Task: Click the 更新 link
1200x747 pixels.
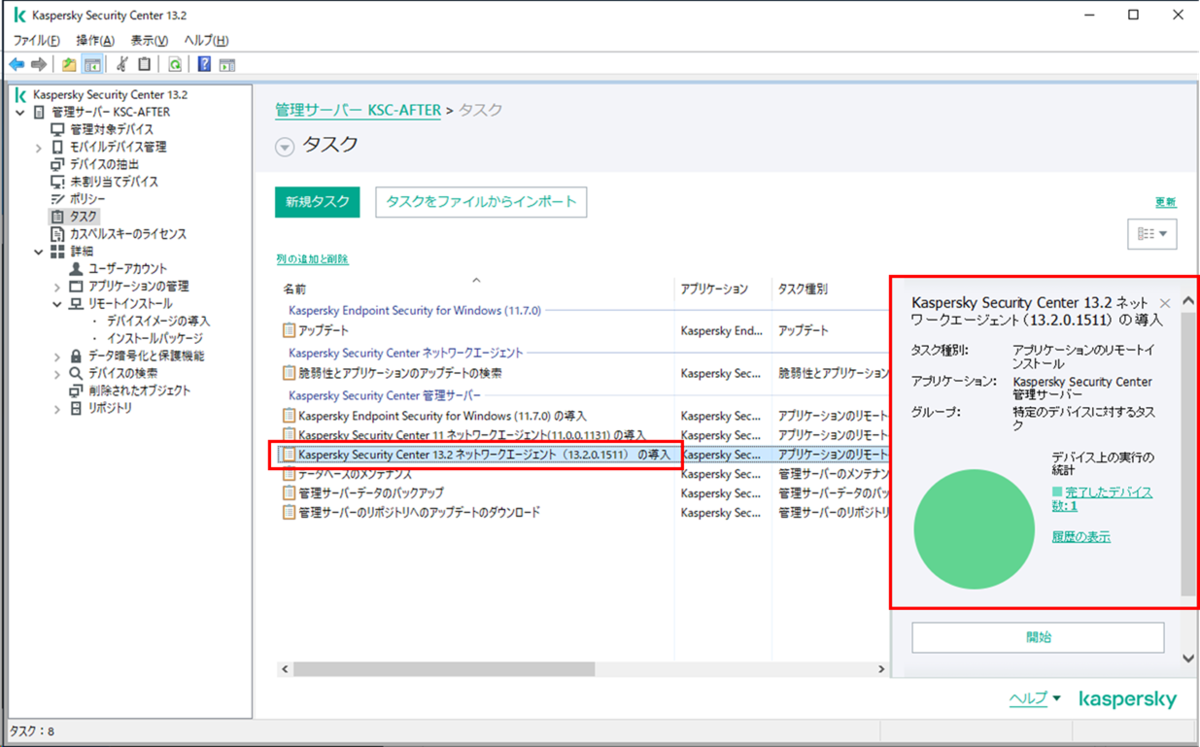Action: point(1165,202)
